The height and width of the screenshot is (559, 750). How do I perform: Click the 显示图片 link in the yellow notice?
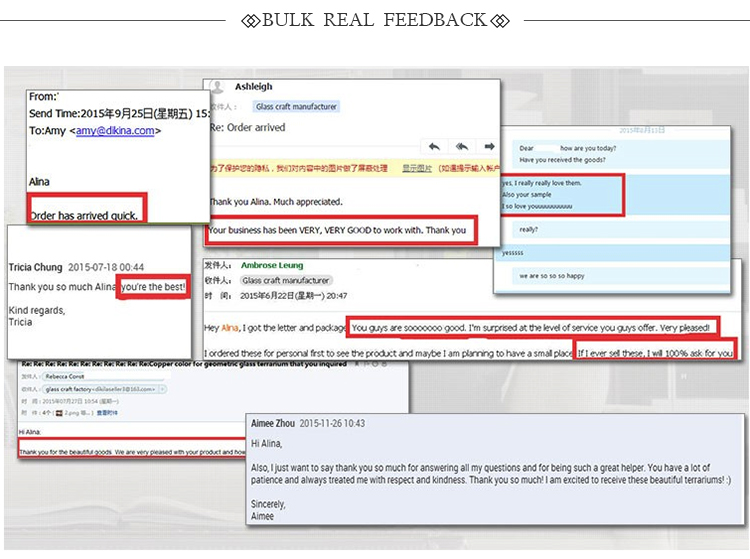(417, 168)
